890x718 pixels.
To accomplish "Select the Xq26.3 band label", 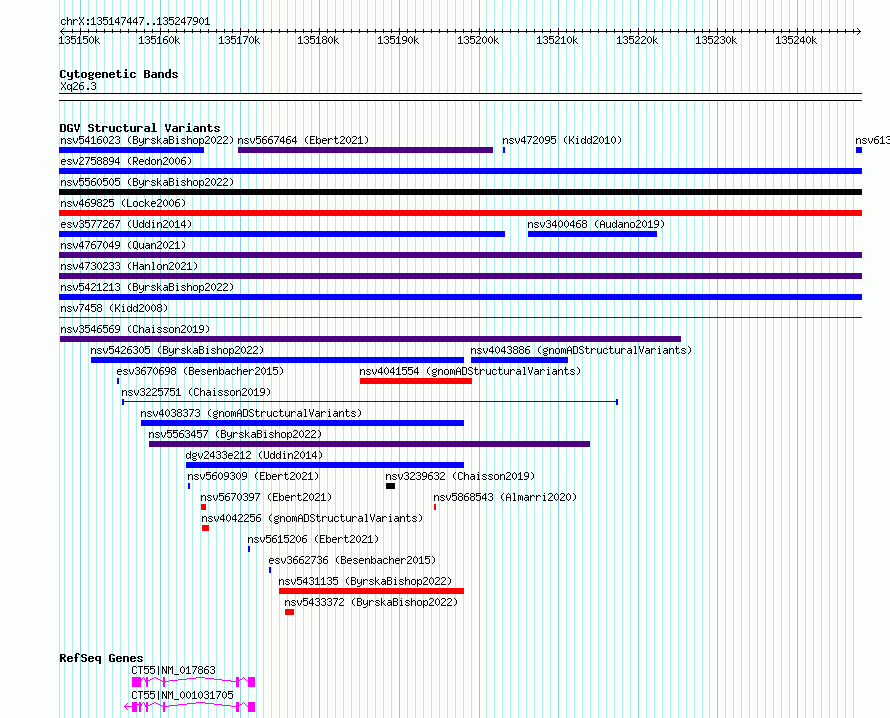I will click(78, 86).
